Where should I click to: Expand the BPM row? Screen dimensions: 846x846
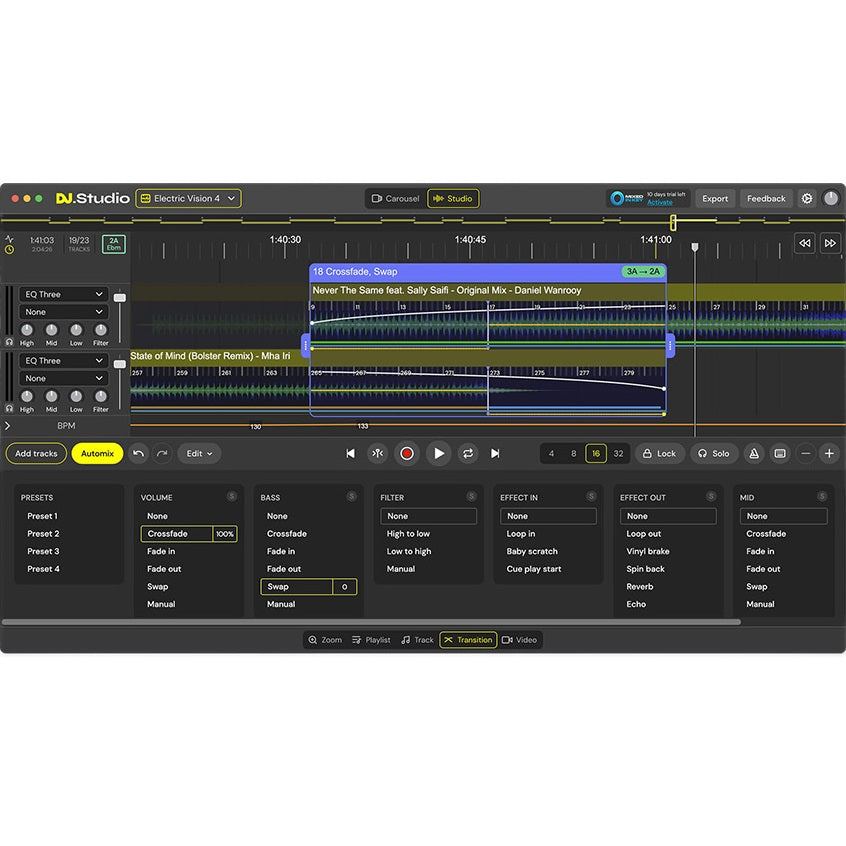click(8, 426)
